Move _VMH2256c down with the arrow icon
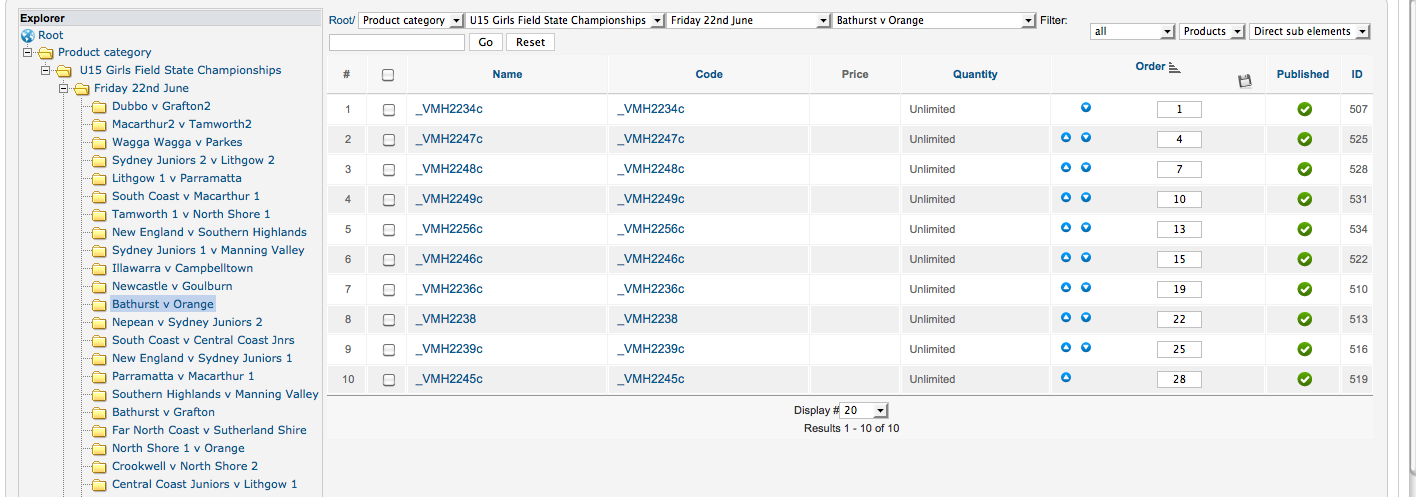This screenshot has height=497, width=1416. 1085,228
